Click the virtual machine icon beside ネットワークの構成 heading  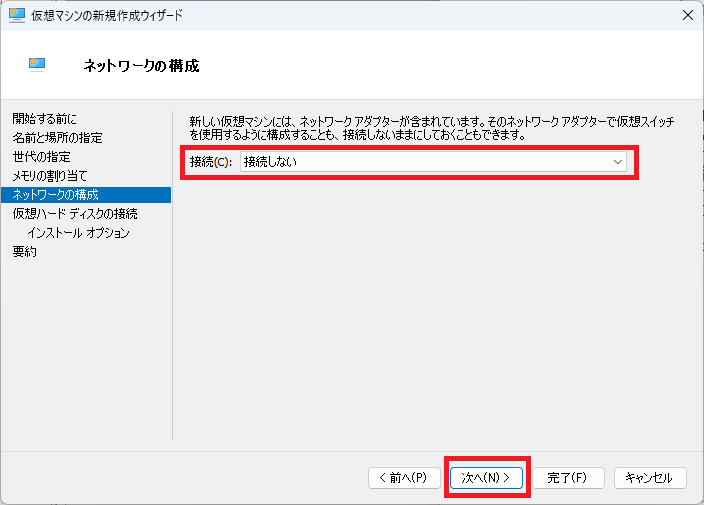[x=37, y=65]
